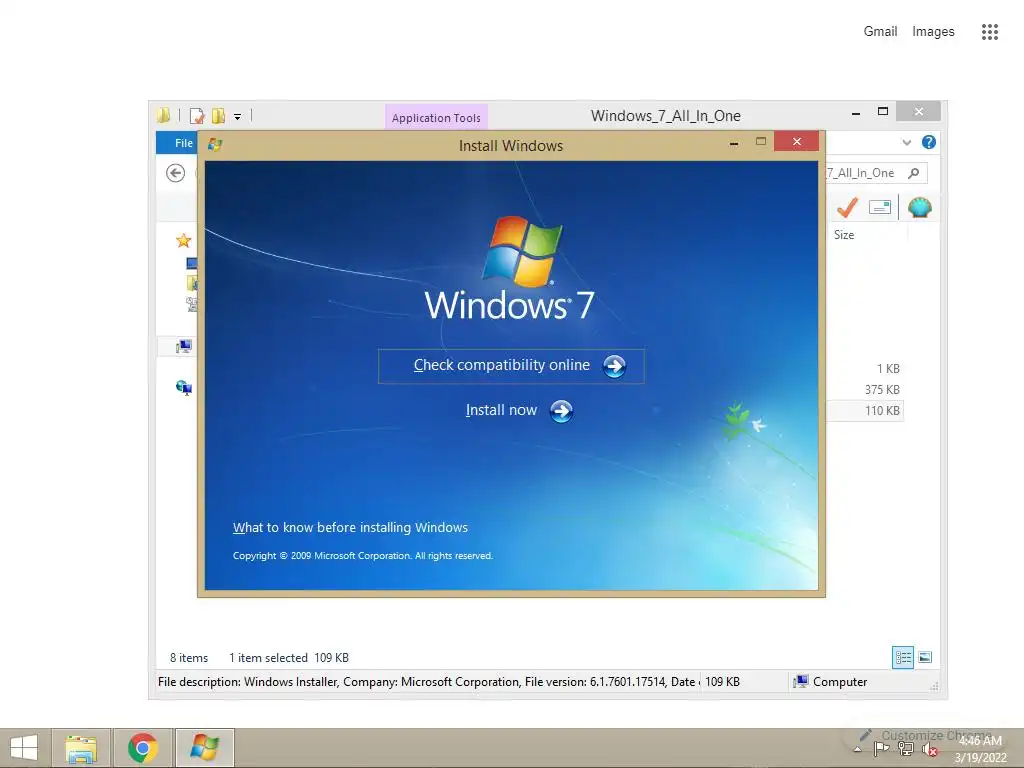
Task: Switch to the details view layout
Action: pos(903,658)
